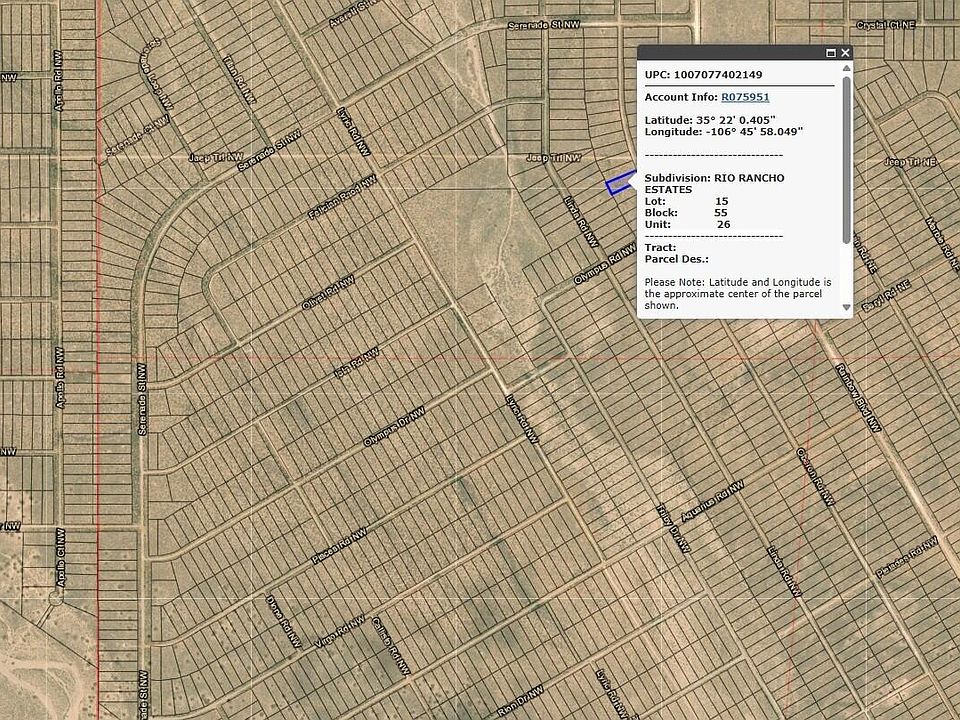
Task: Click the Troy Dr NW street label
Action: [x=672, y=529]
